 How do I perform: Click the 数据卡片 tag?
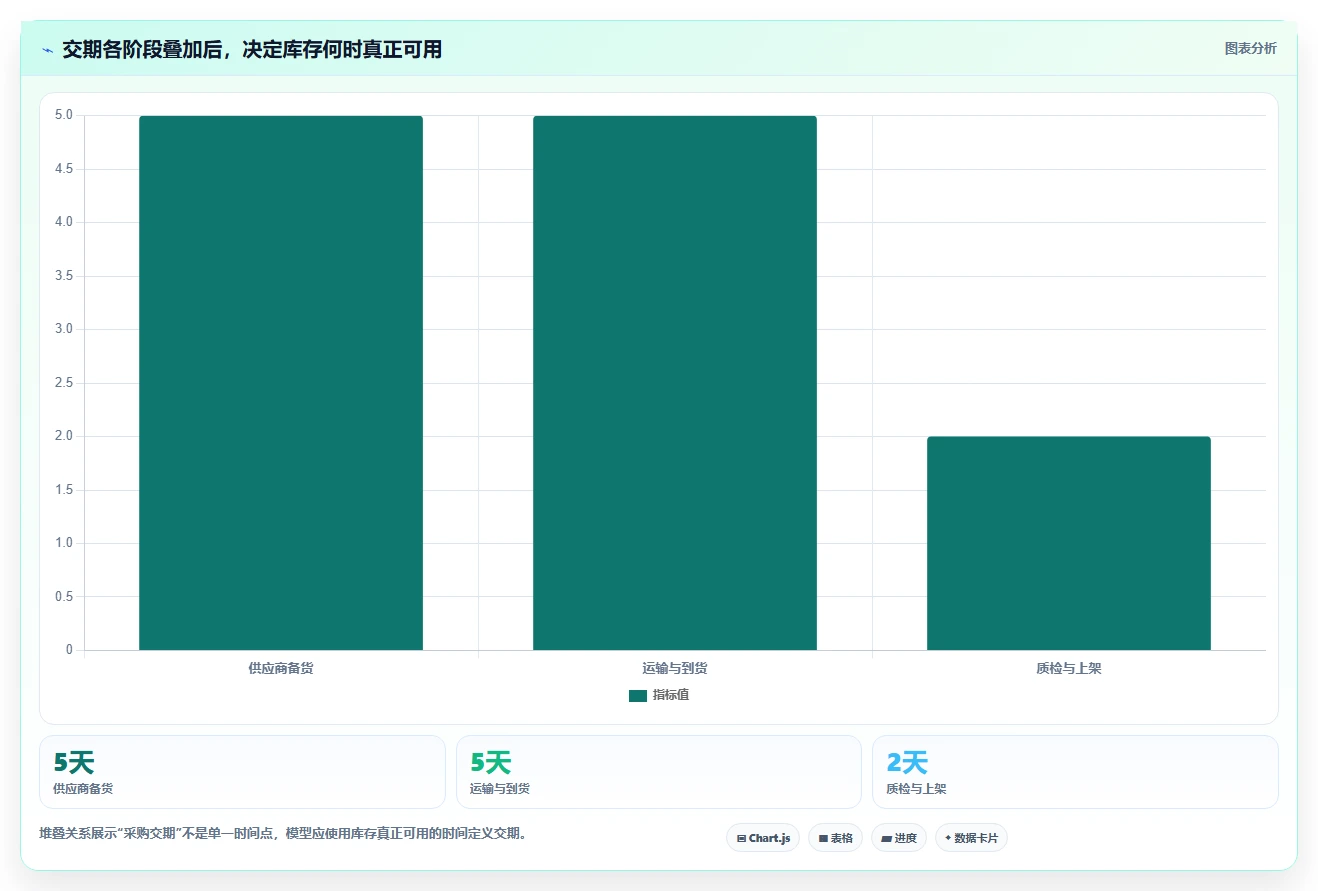[x=971, y=838]
